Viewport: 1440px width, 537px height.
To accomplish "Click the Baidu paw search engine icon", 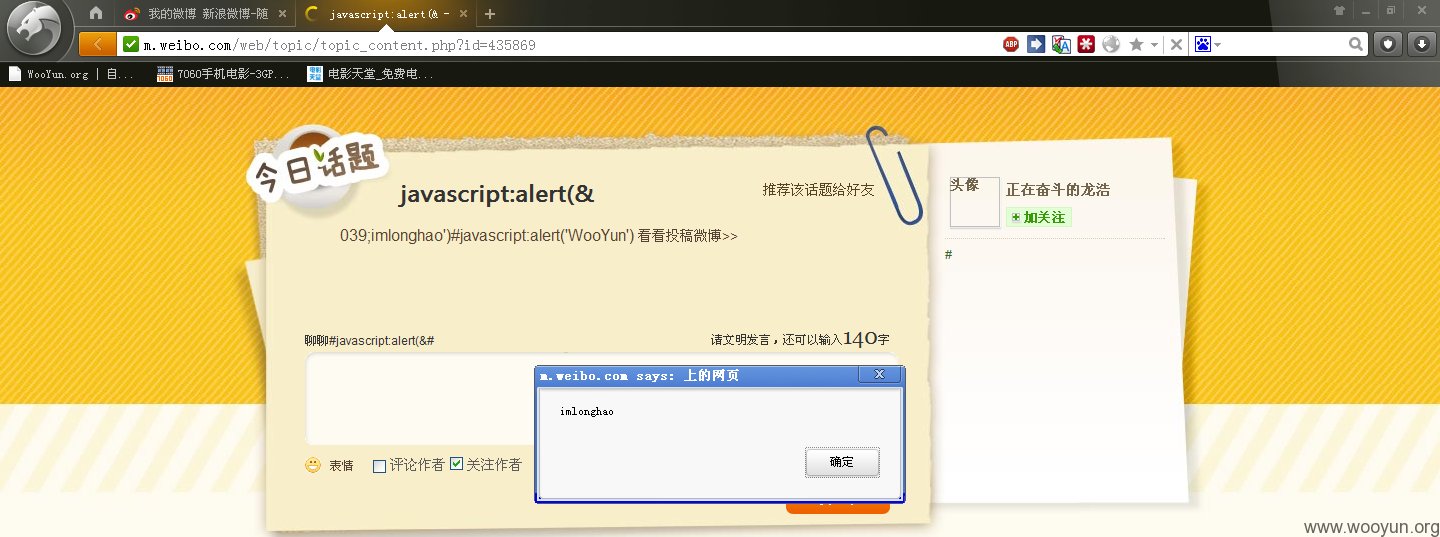I will (1203, 44).
